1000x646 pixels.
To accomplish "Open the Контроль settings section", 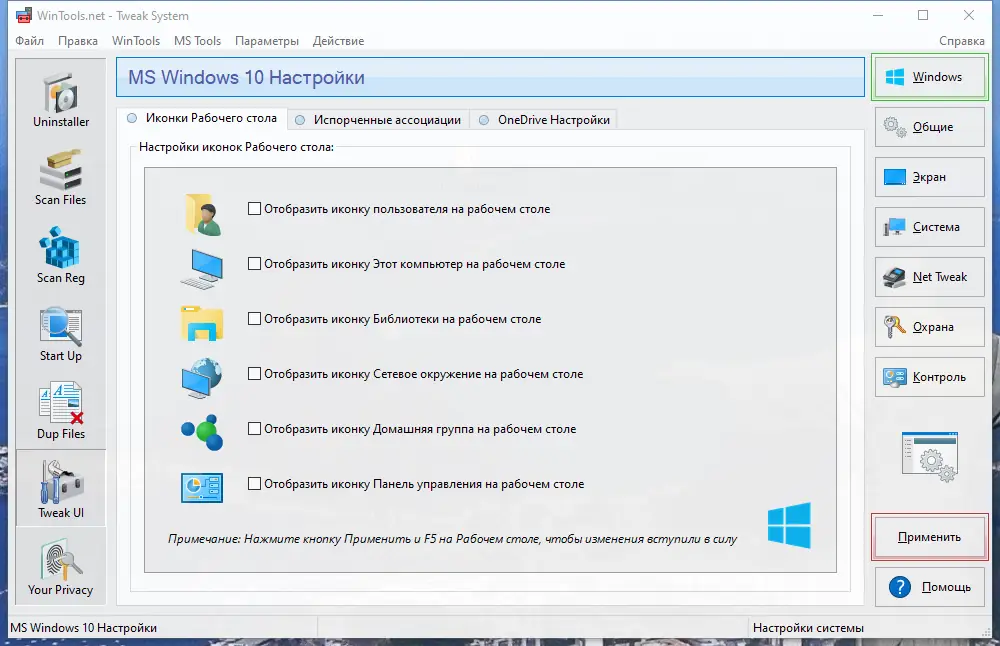I will coord(930,377).
